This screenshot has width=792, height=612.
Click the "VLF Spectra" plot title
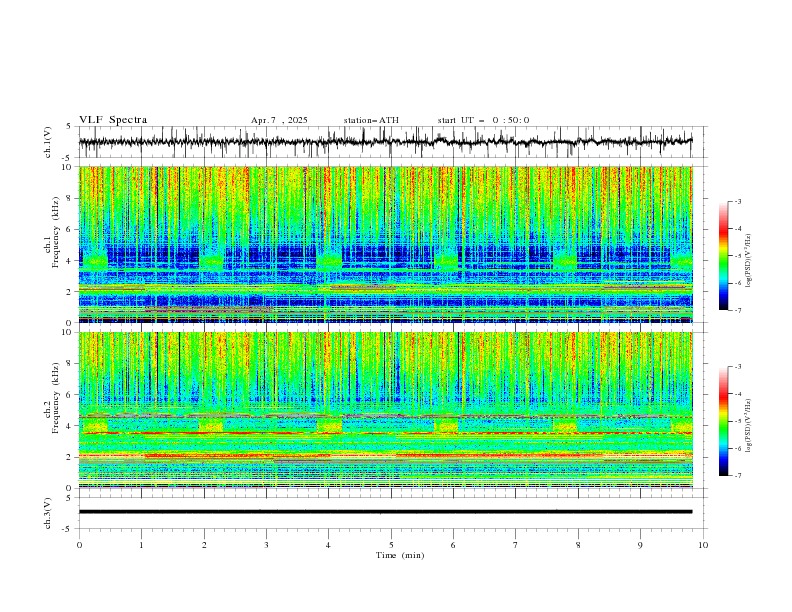pos(113,120)
